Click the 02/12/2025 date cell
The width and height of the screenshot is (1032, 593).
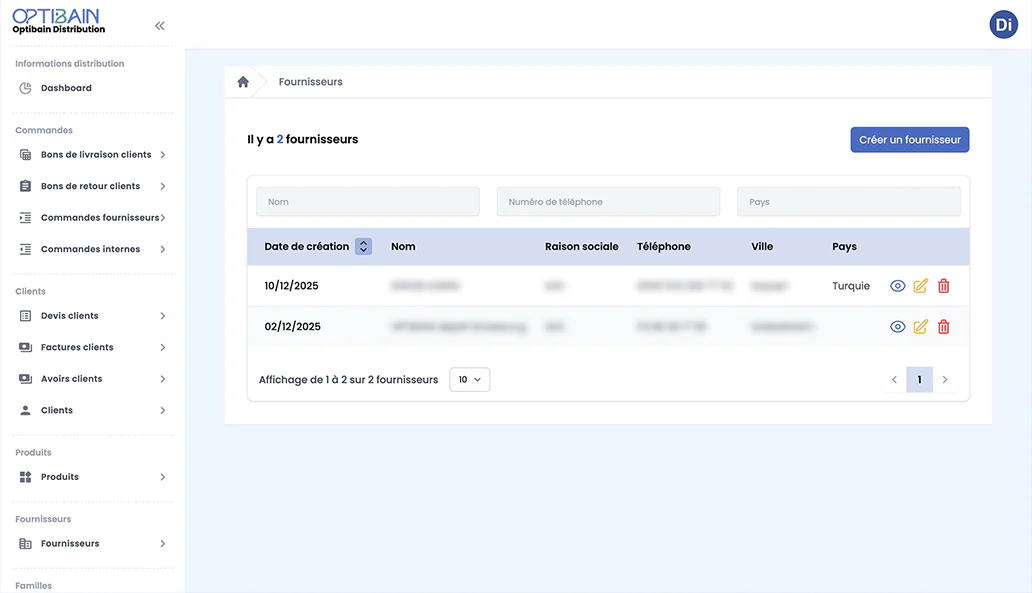click(x=292, y=326)
